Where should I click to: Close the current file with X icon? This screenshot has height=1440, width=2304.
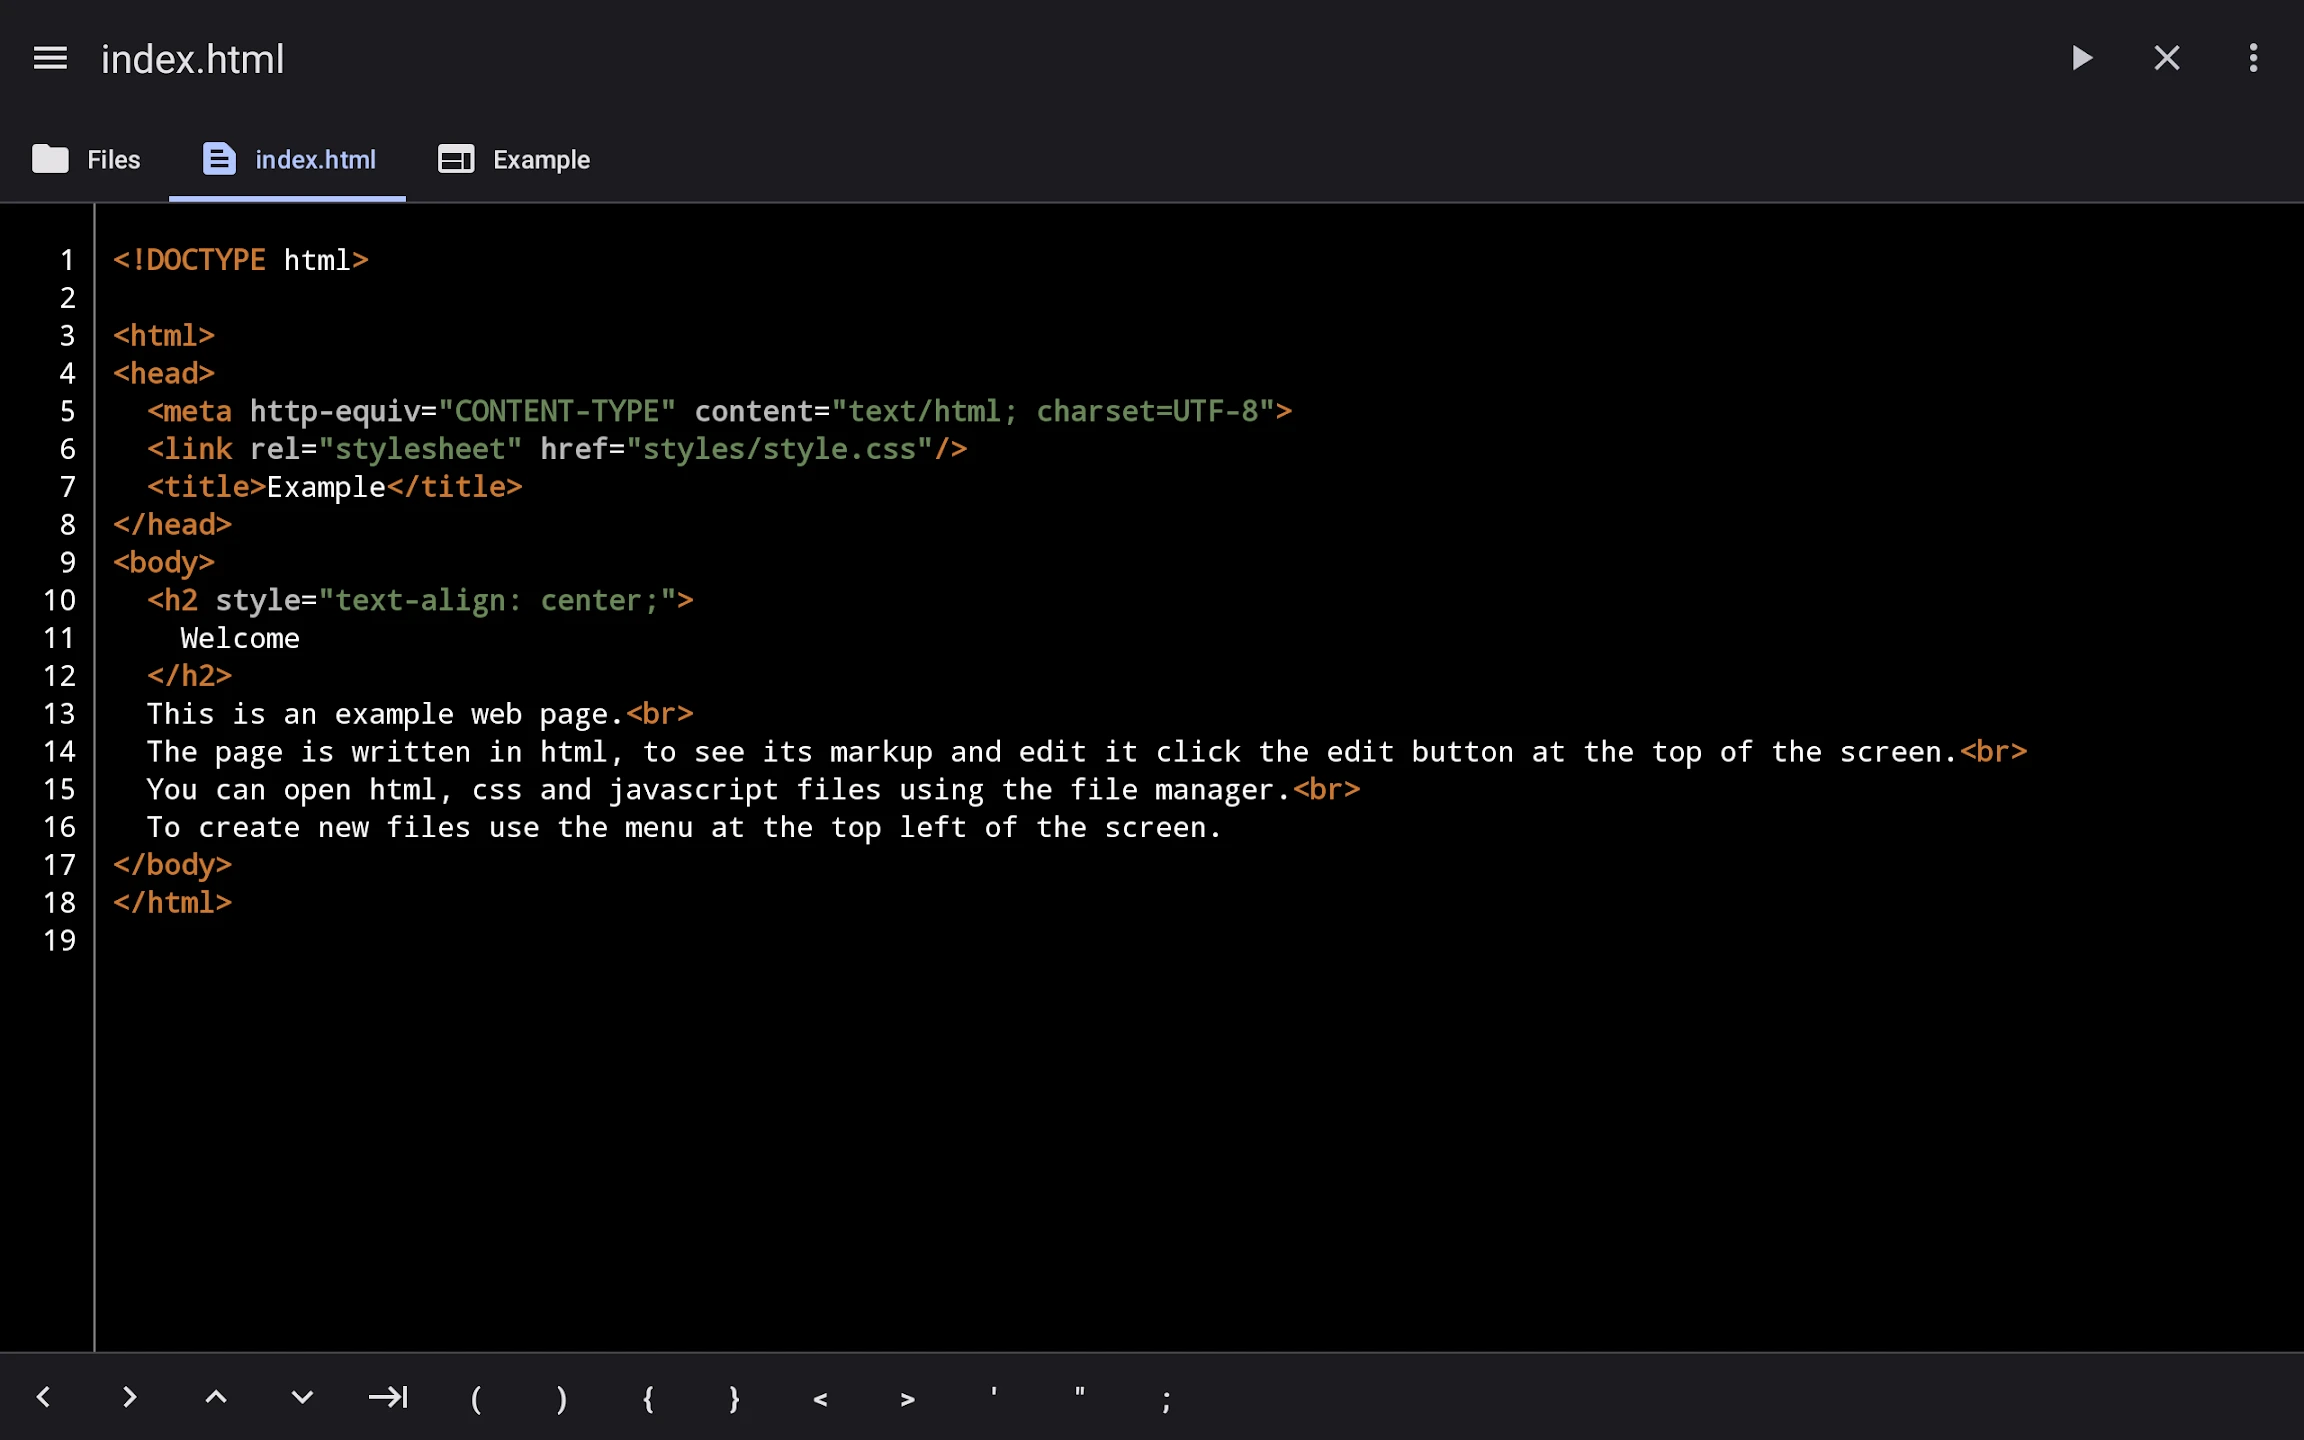[2167, 58]
